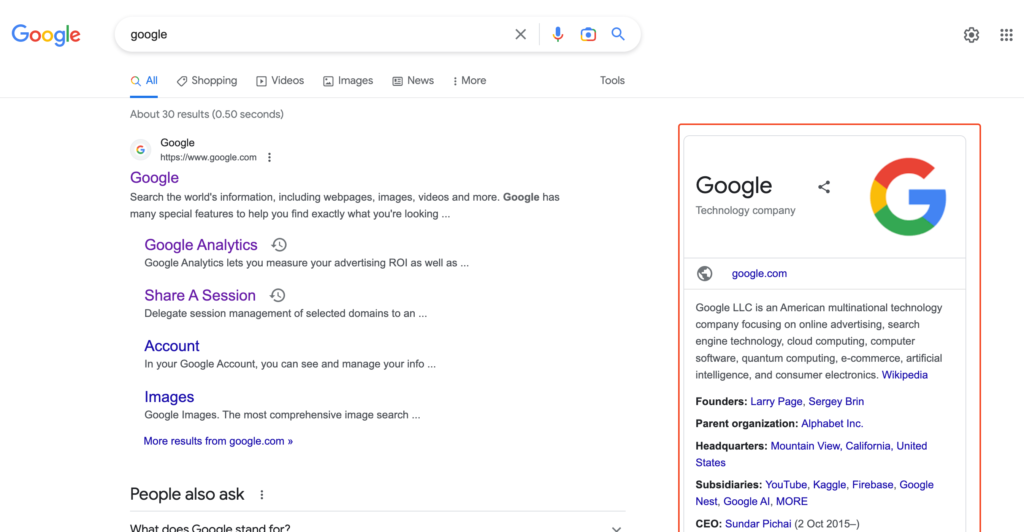This screenshot has height=532, width=1024.
Task: Expand the More search filters menu
Action: [x=469, y=80]
